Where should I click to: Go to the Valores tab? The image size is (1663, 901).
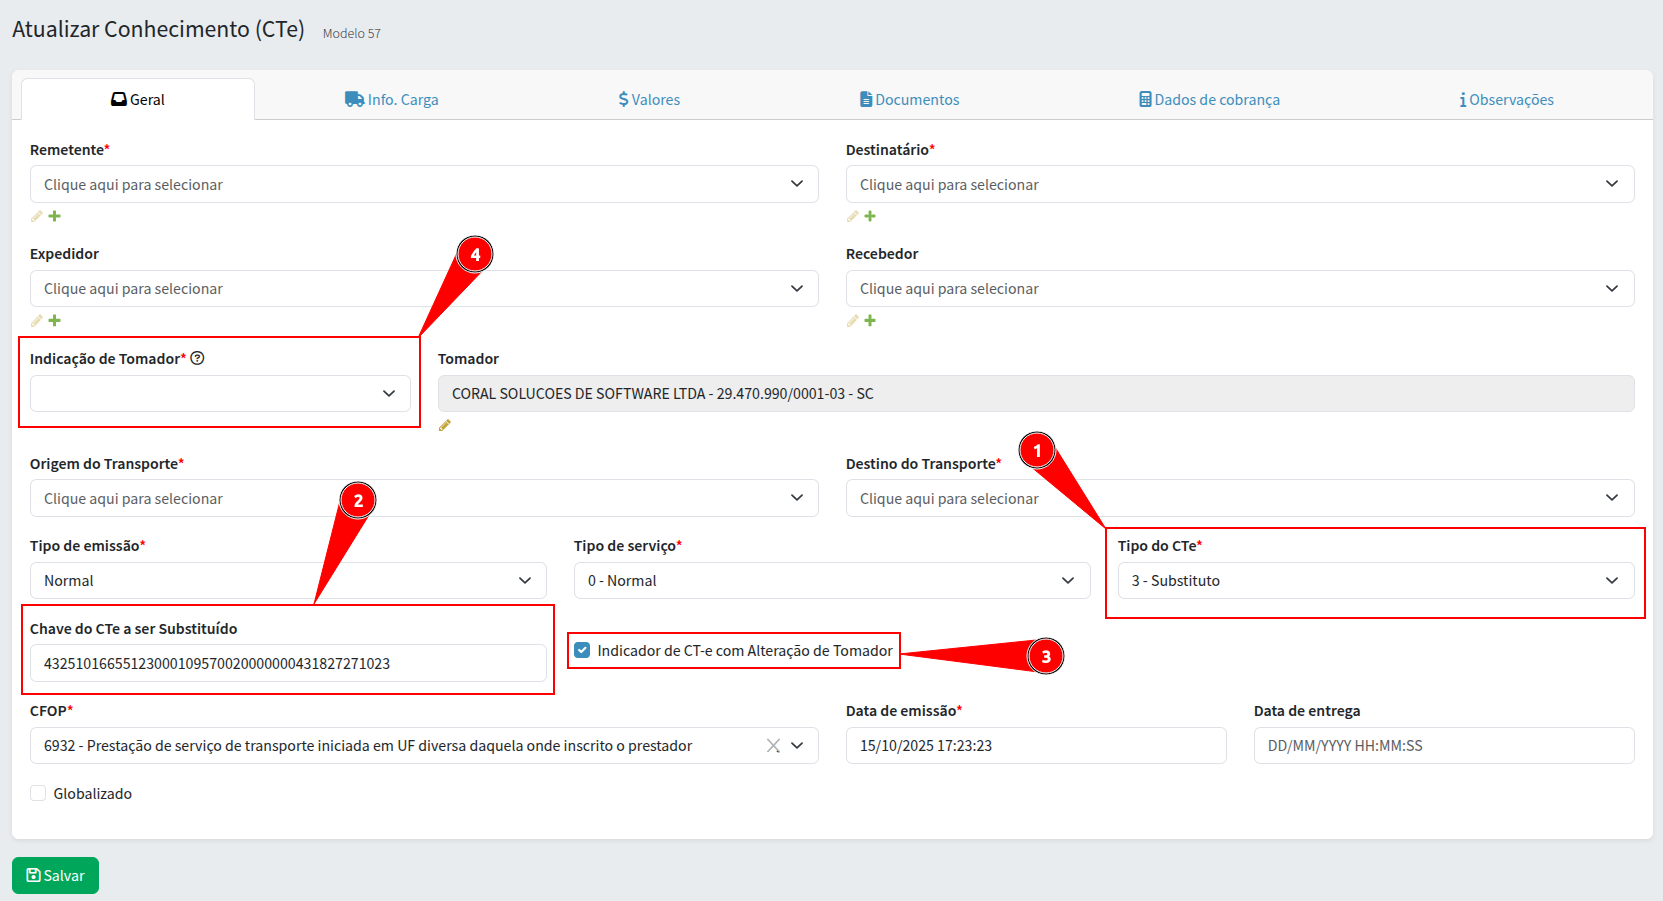pos(649,100)
